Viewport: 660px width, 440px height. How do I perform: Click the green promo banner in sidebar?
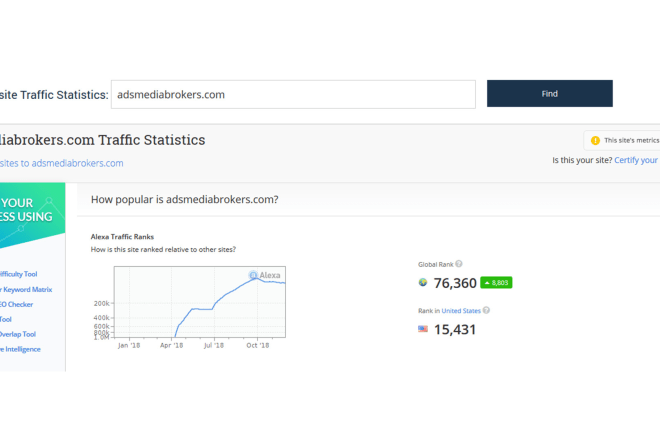pyautogui.click(x=32, y=215)
